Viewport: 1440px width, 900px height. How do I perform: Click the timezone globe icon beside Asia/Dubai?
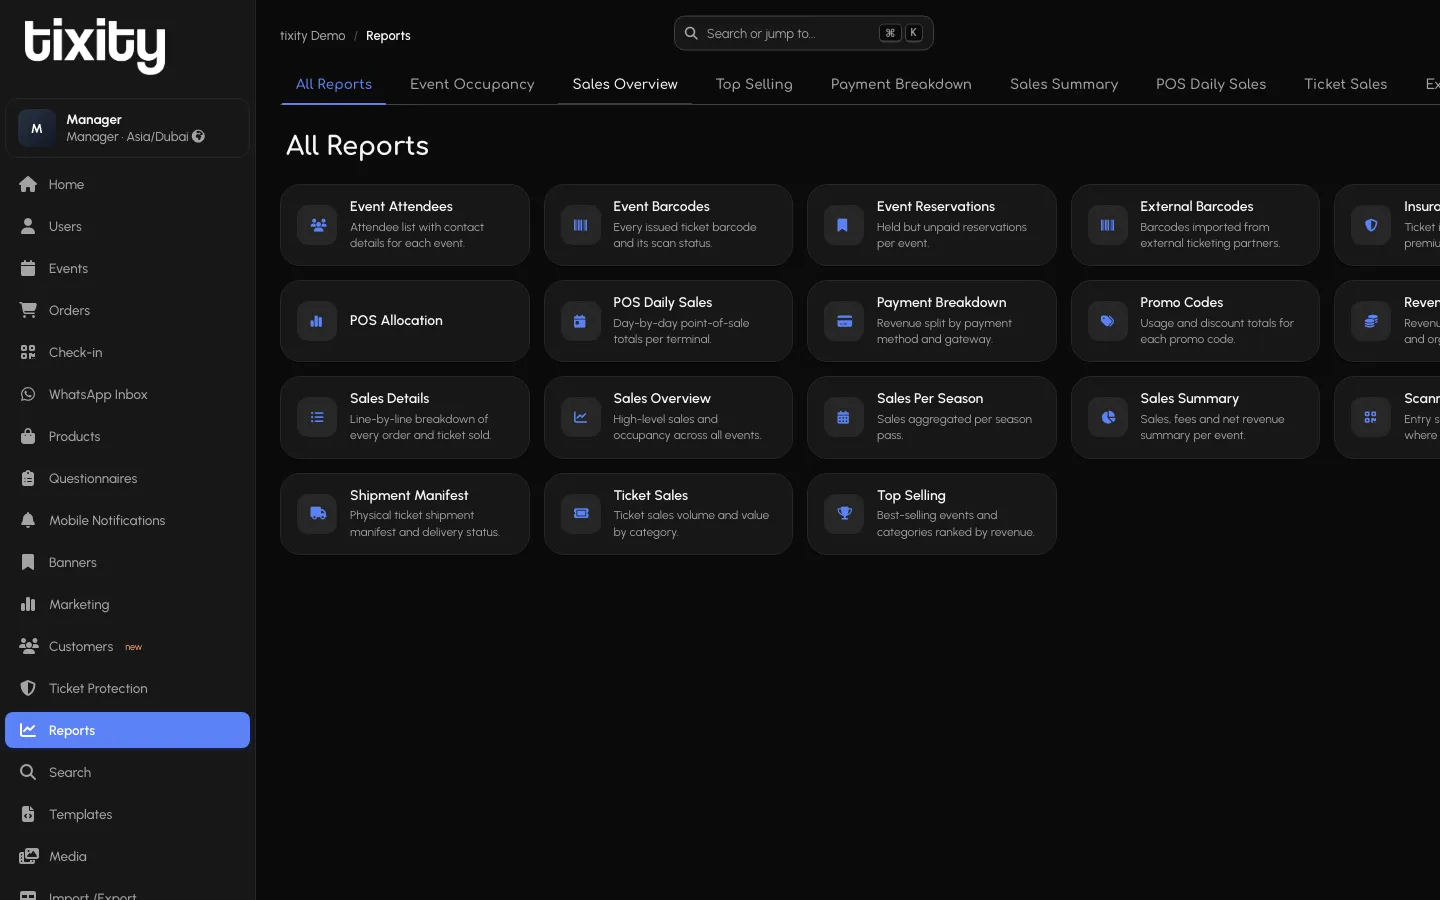point(199,136)
